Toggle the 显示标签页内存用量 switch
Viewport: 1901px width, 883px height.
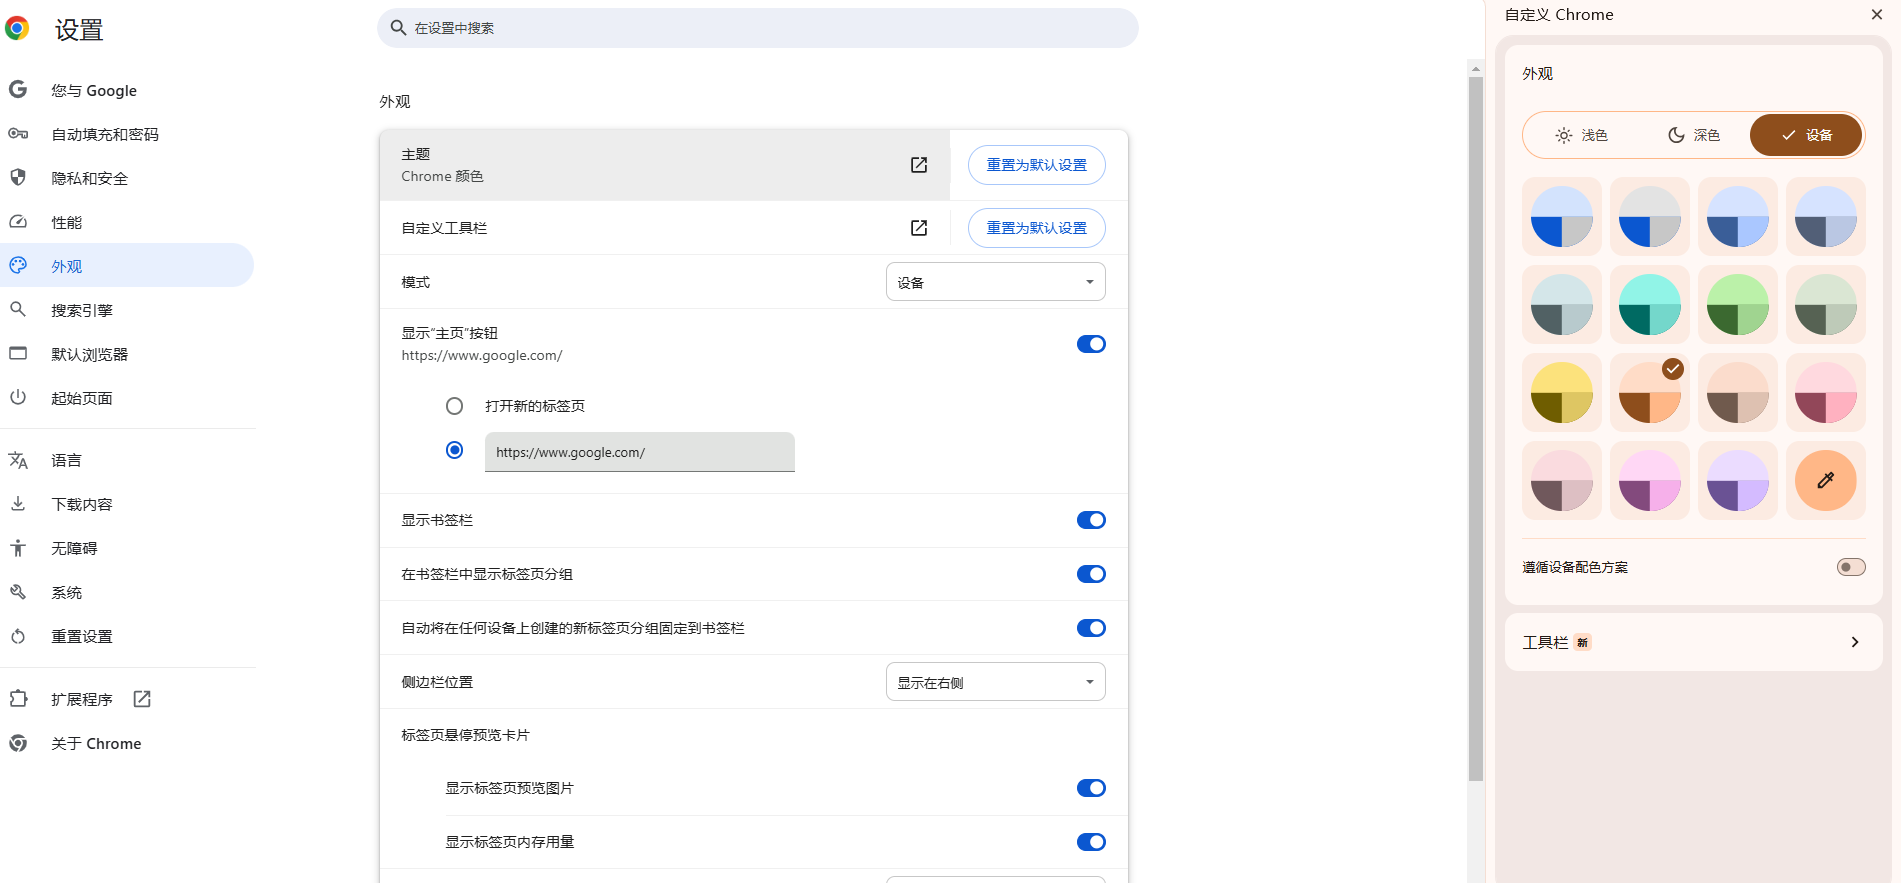(x=1091, y=842)
